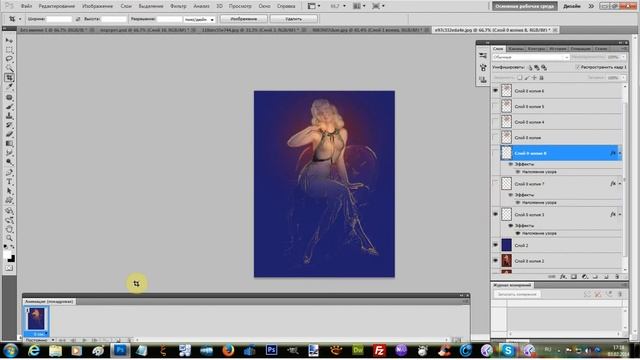Open the layer opacity dropdown
This screenshot has height=360, width=640.
[623, 58]
